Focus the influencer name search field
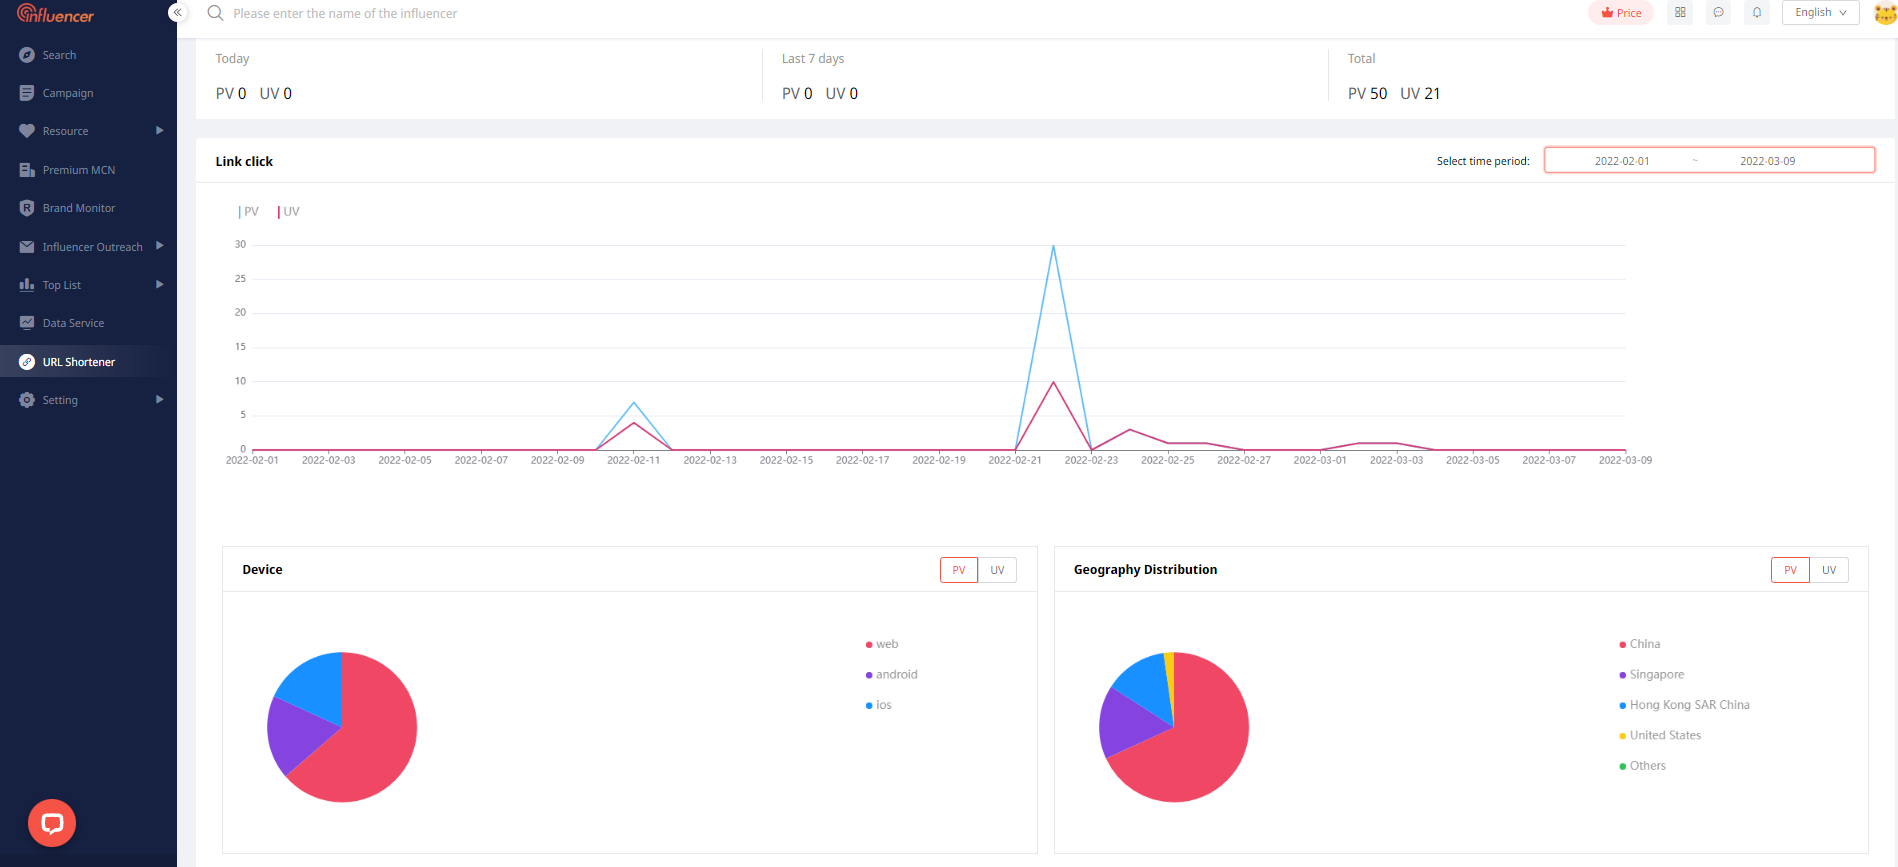Viewport: 1898px width, 867px height. 345,13
